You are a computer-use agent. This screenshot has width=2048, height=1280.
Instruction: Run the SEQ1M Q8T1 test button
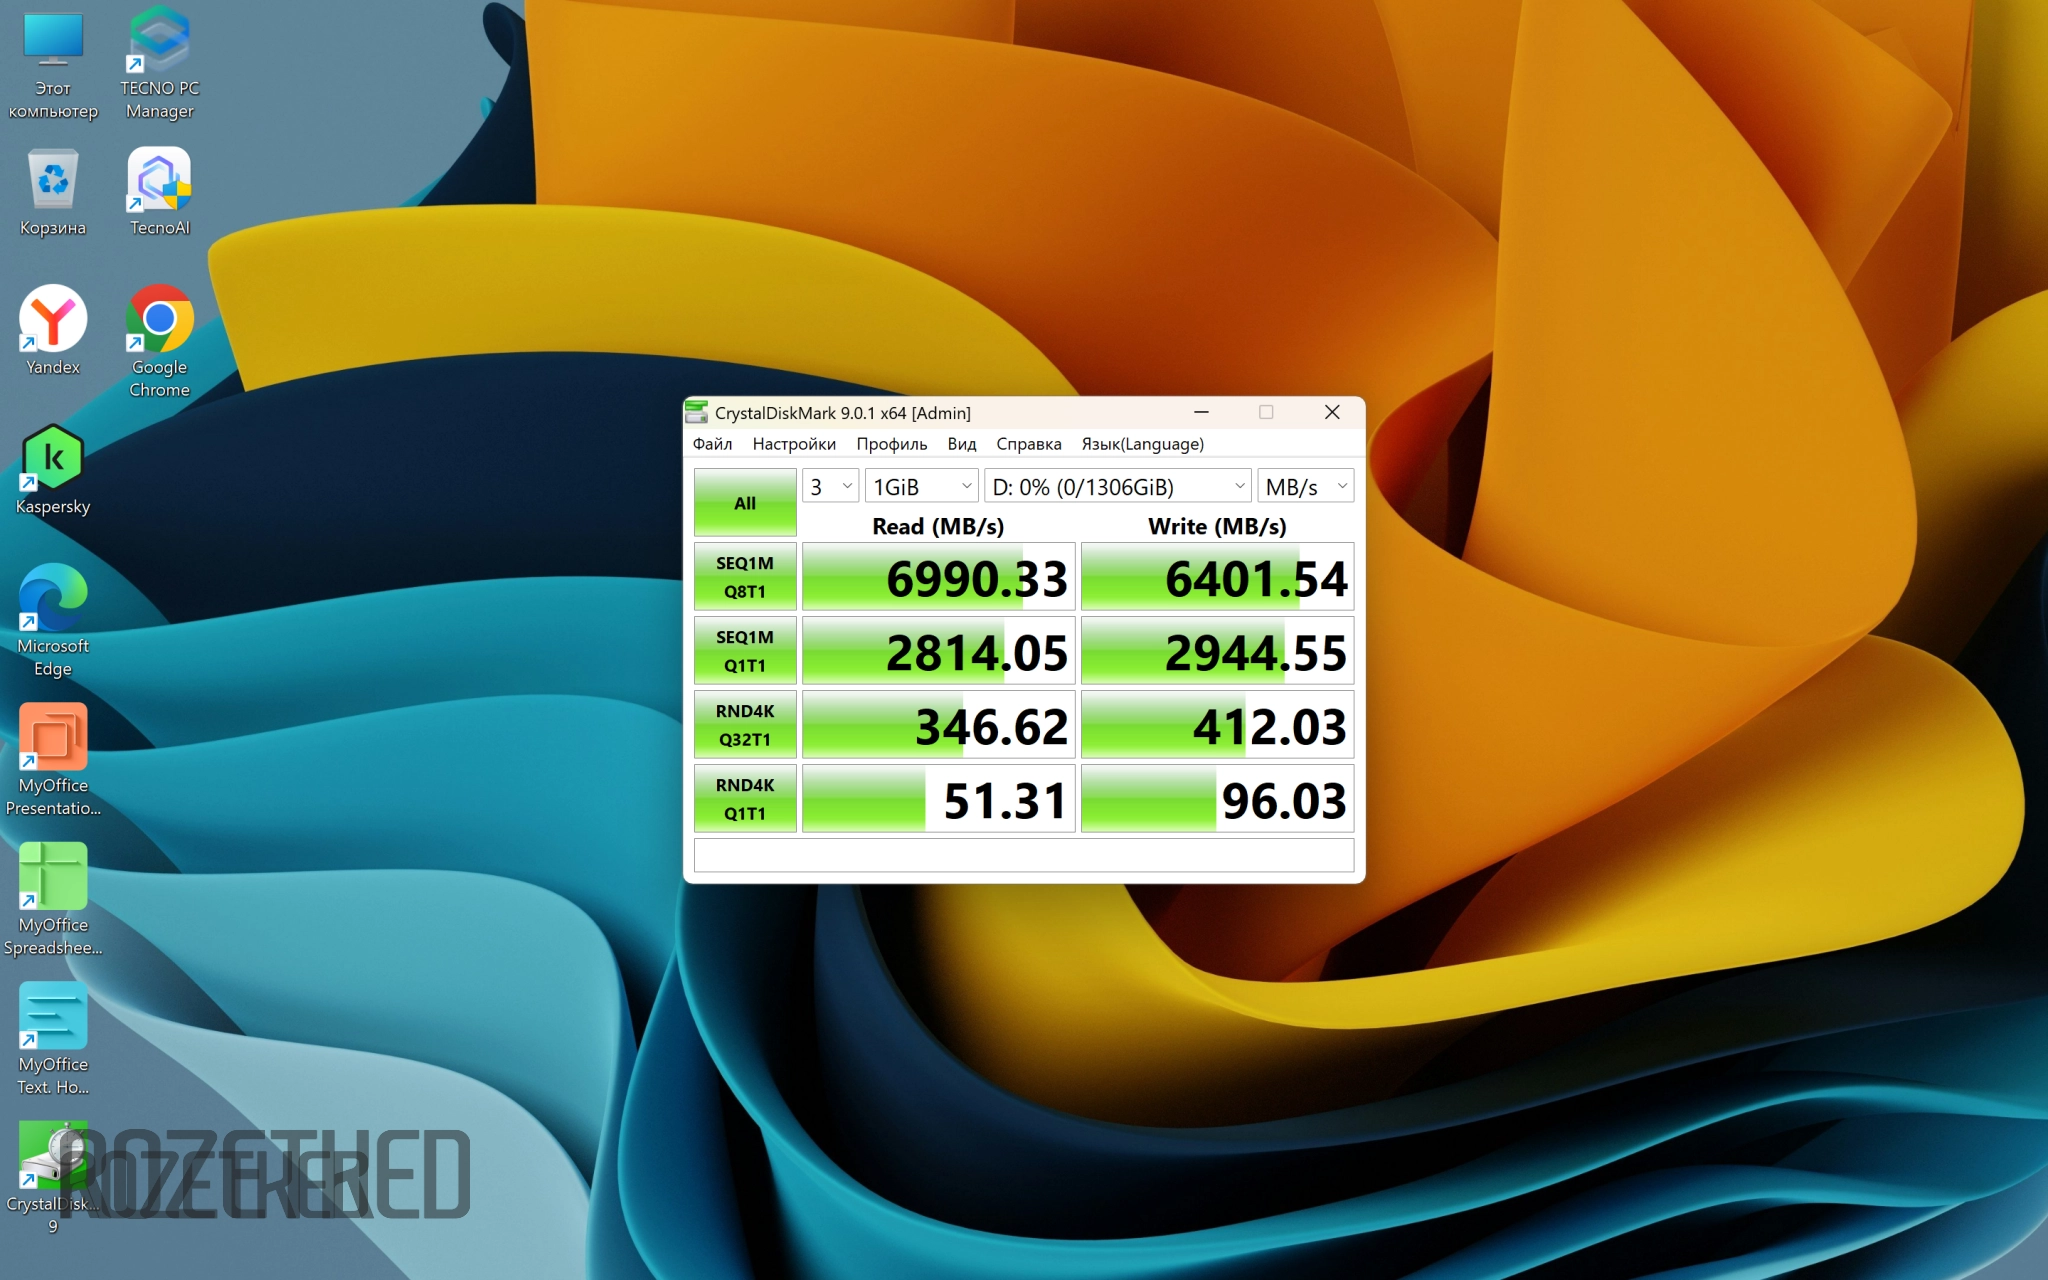pyautogui.click(x=745, y=577)
